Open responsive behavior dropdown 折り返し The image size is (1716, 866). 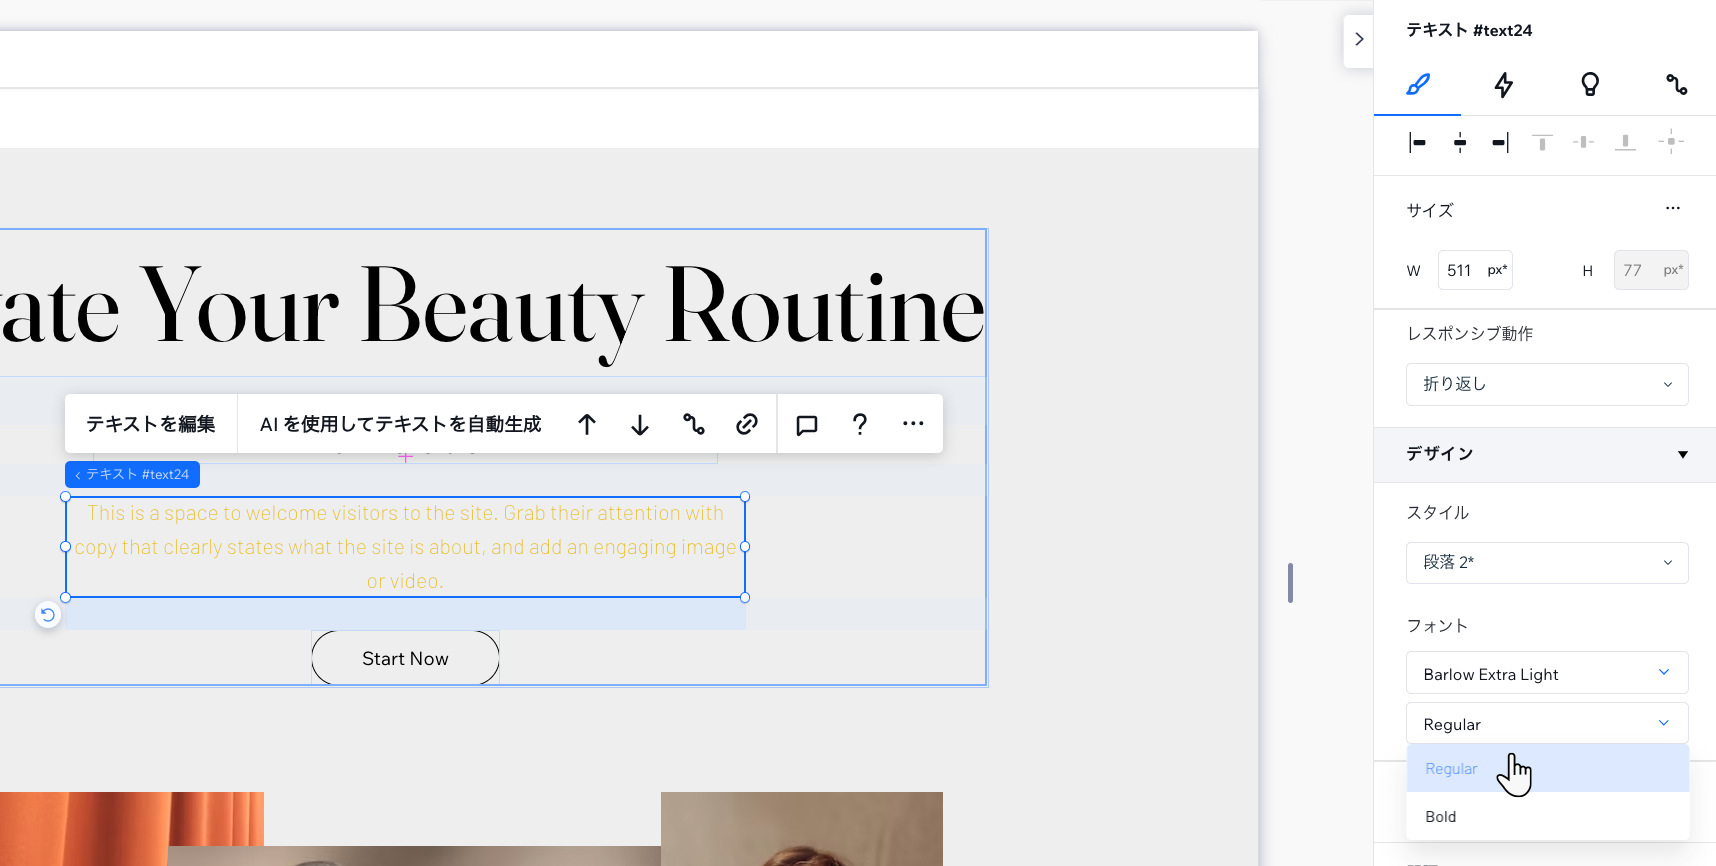pos(1547,384)
